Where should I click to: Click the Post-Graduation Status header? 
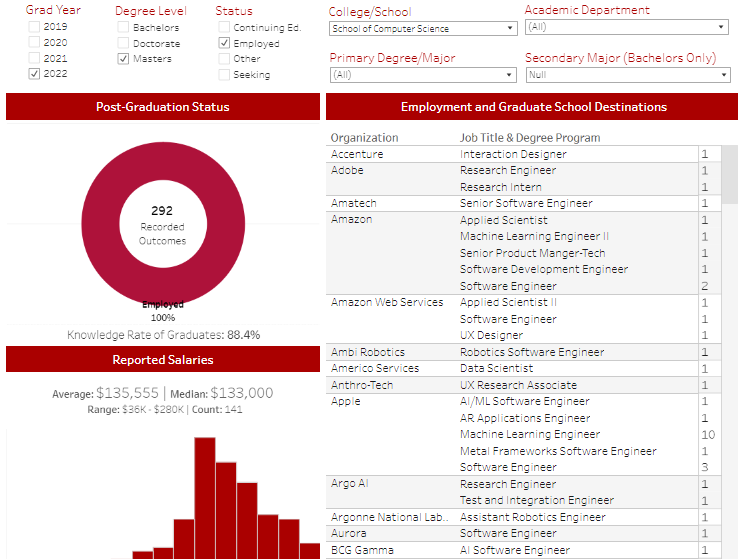click(163, 107)
